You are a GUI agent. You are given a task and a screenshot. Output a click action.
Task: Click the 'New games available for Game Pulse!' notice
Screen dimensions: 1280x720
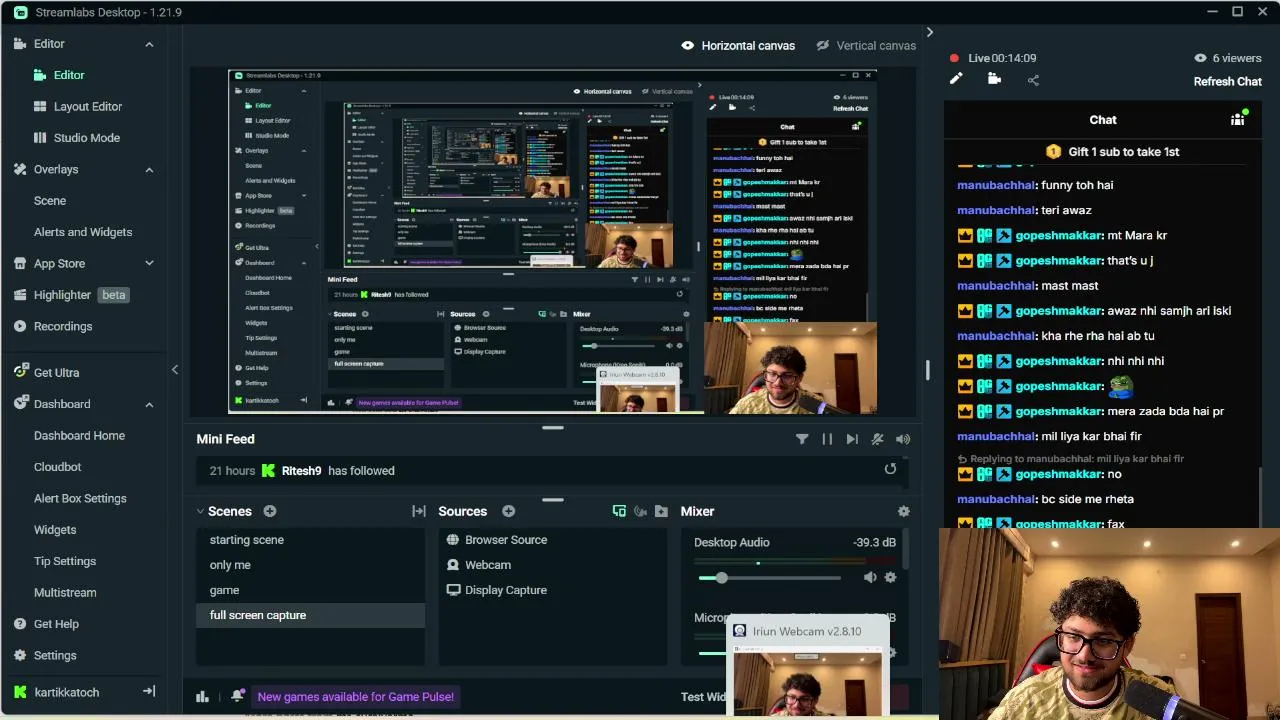pos(355,697)
